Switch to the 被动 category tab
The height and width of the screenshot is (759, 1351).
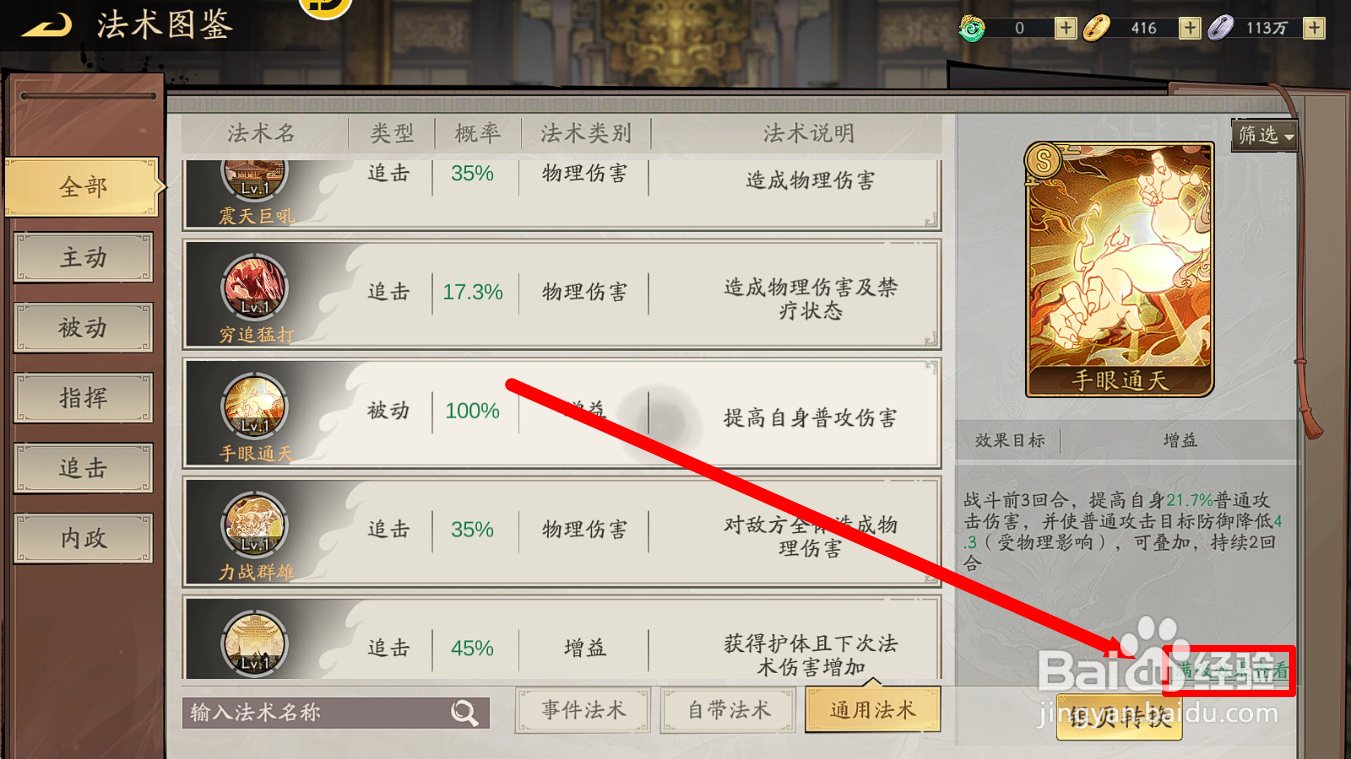tap(83, 328)
